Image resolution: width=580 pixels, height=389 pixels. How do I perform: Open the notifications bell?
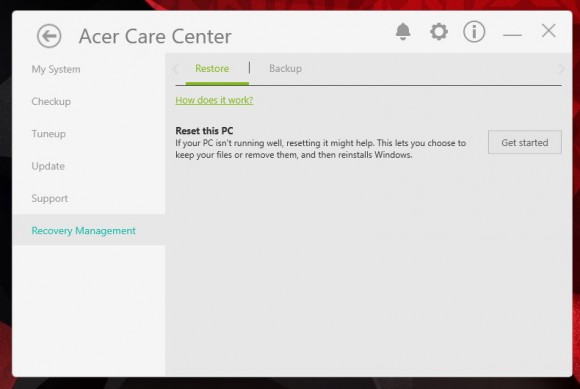tap(403, 31)
